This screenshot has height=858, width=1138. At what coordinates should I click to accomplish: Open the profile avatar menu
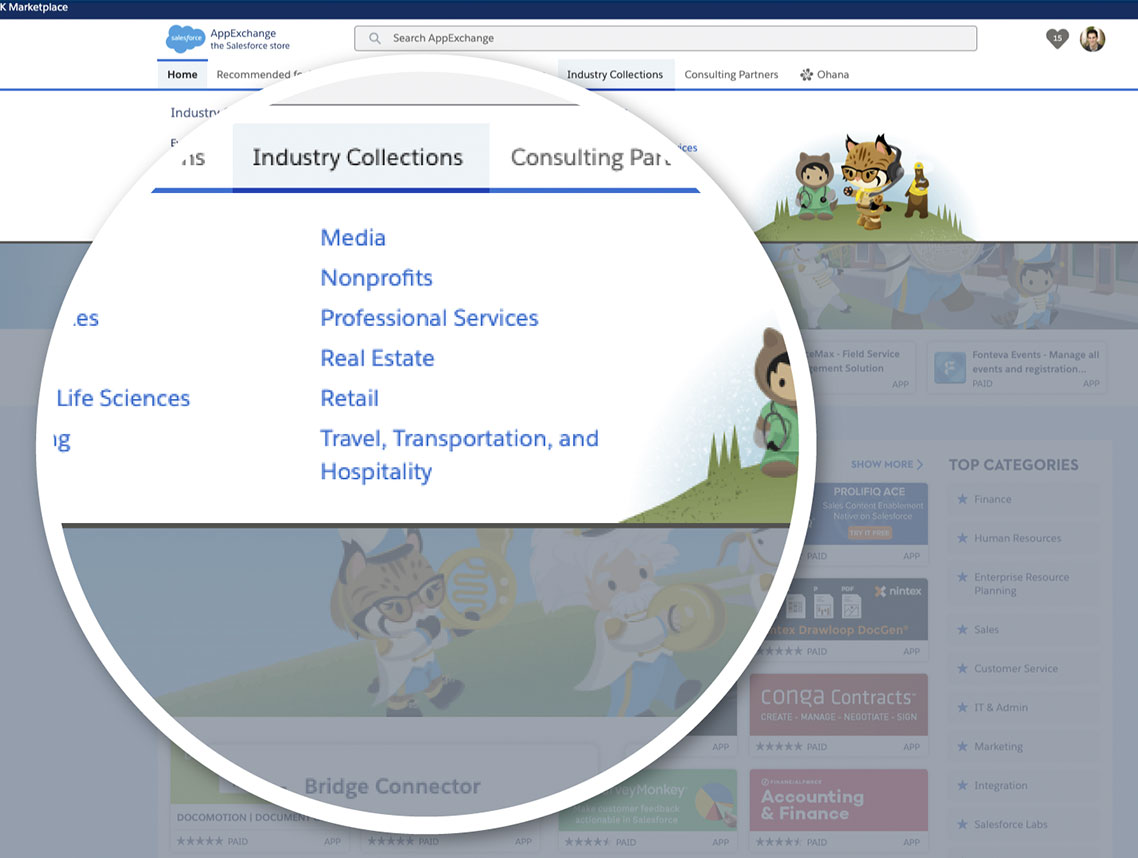click(1092, 38)
